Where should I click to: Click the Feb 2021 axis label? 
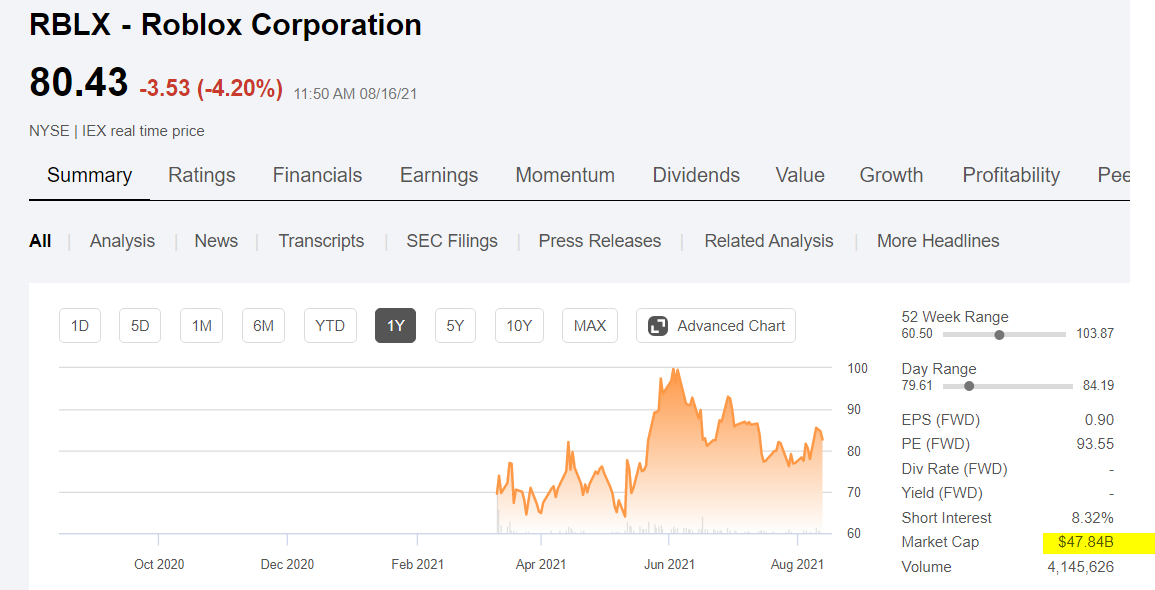[418, 564]
